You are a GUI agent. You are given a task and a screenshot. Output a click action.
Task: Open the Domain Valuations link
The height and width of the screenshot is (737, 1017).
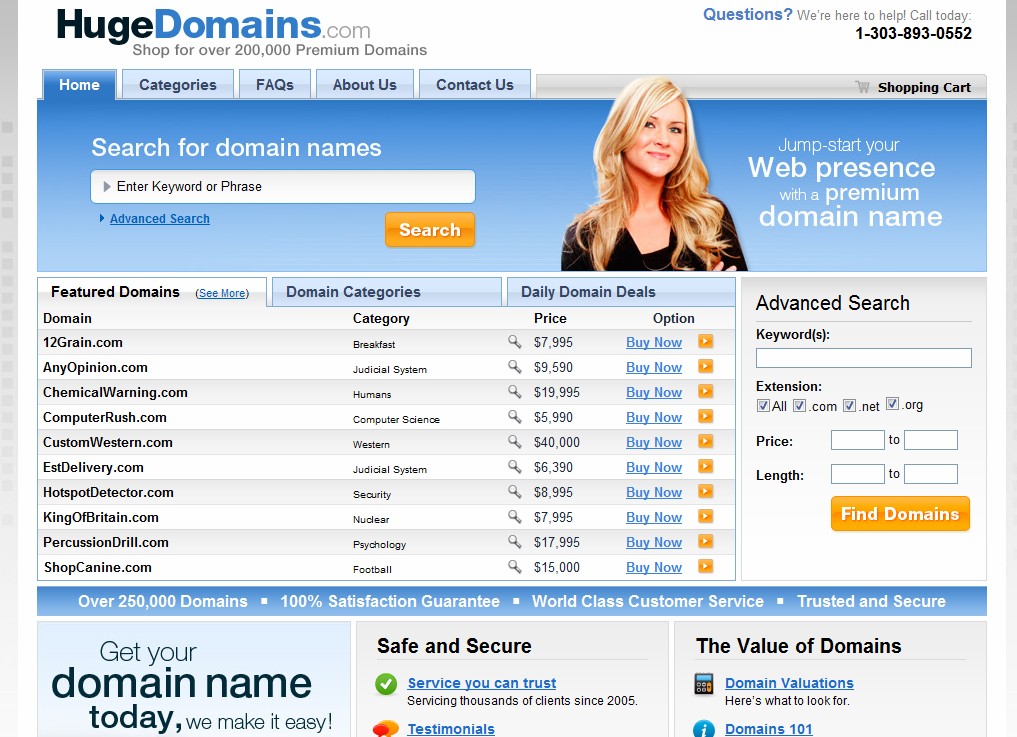789,683
